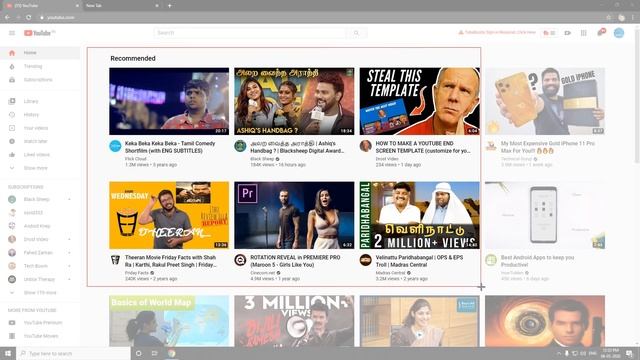Click the Cinecom.net channel avatar

click(240, 260)
